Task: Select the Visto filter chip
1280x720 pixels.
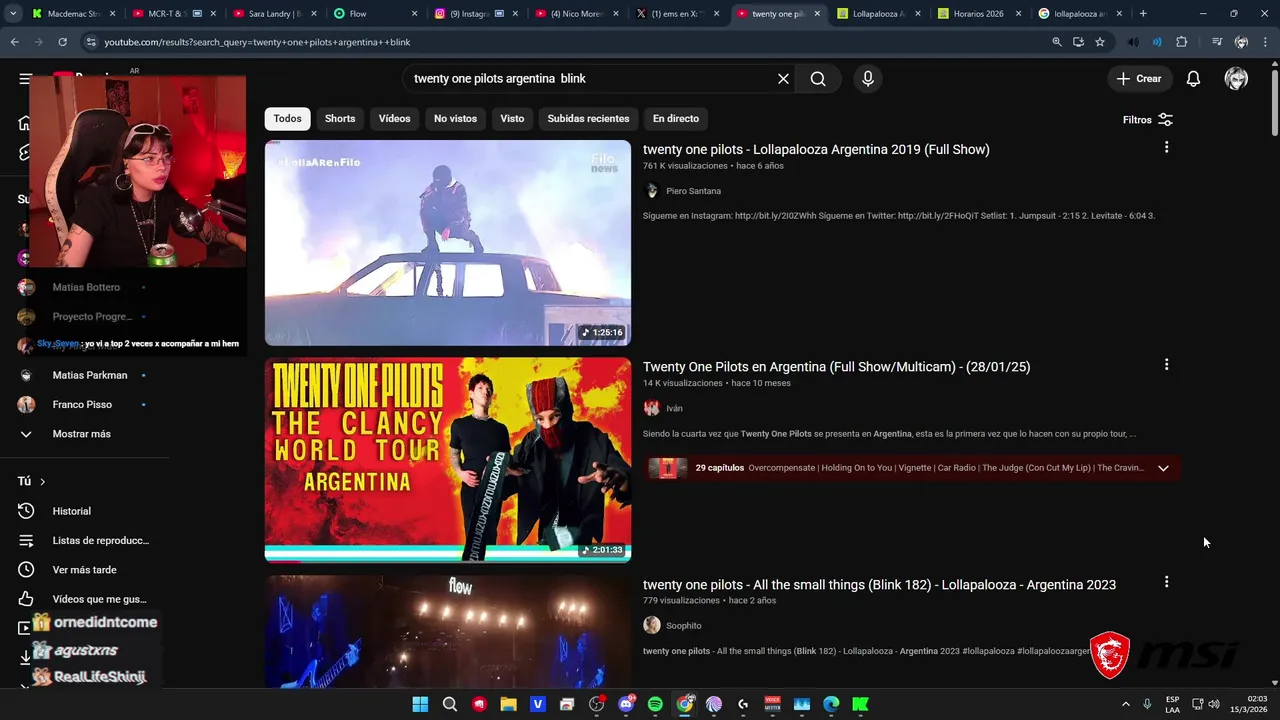Action: pyautogui.click(x=512, y=118)
